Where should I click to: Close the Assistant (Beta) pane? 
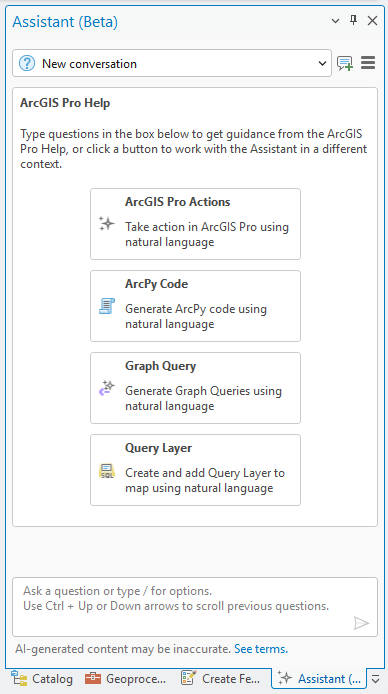(x=372, y=20)
